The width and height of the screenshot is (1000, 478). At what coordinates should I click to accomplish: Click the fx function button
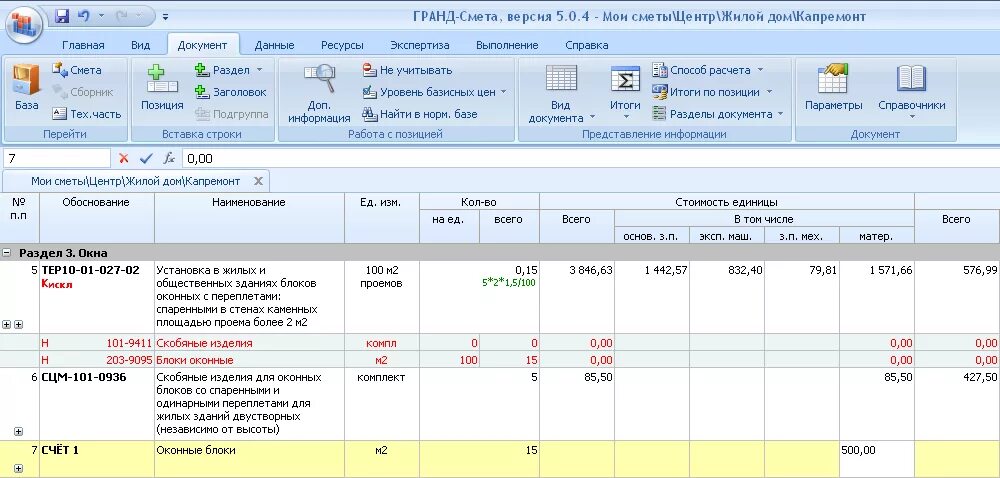tap(169, 158)
